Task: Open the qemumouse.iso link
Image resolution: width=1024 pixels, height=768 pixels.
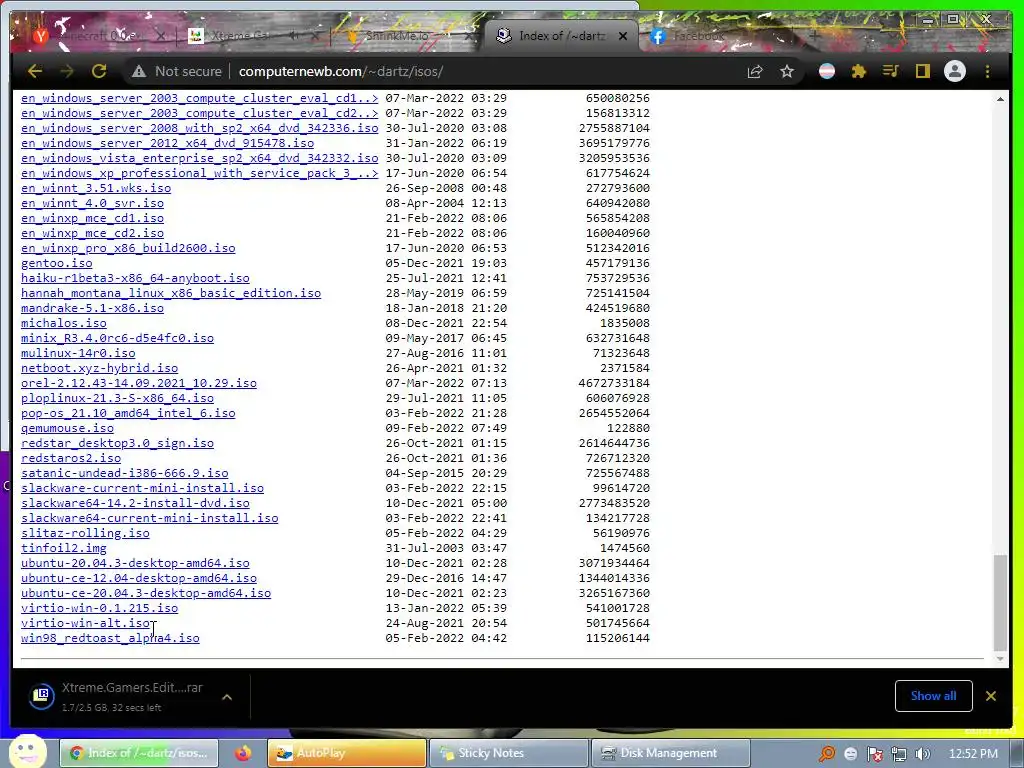Action: click(x=67, y=428)
